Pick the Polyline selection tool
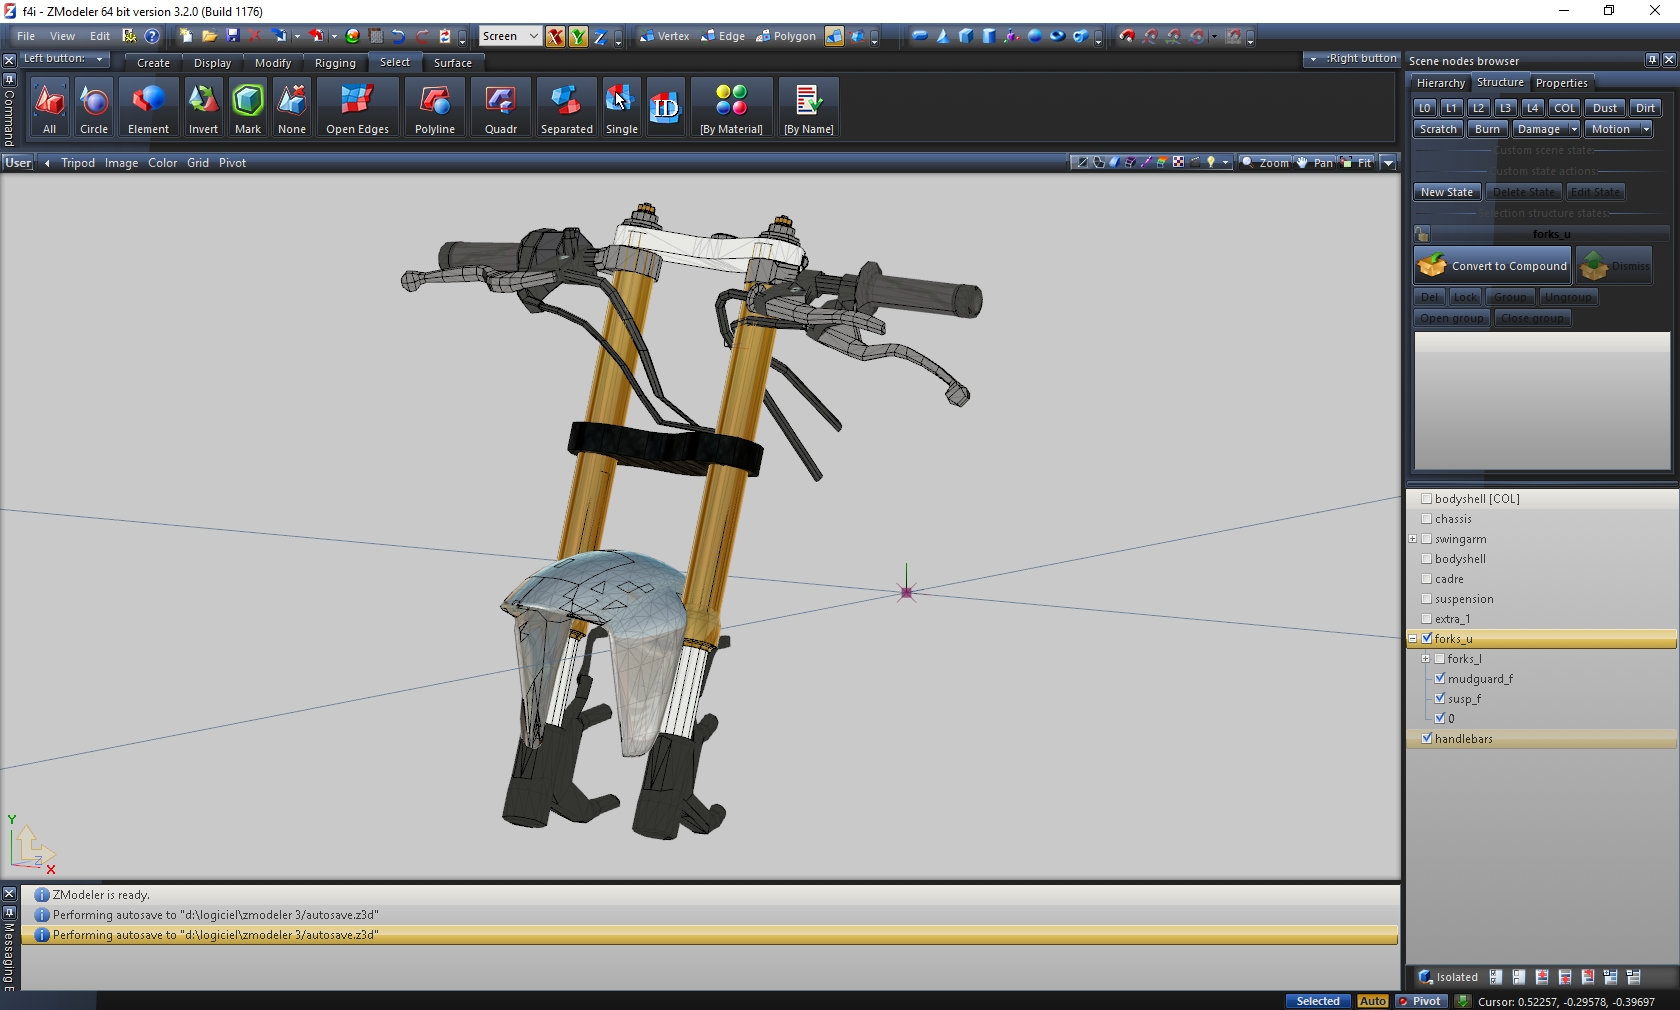 (435, 108)
